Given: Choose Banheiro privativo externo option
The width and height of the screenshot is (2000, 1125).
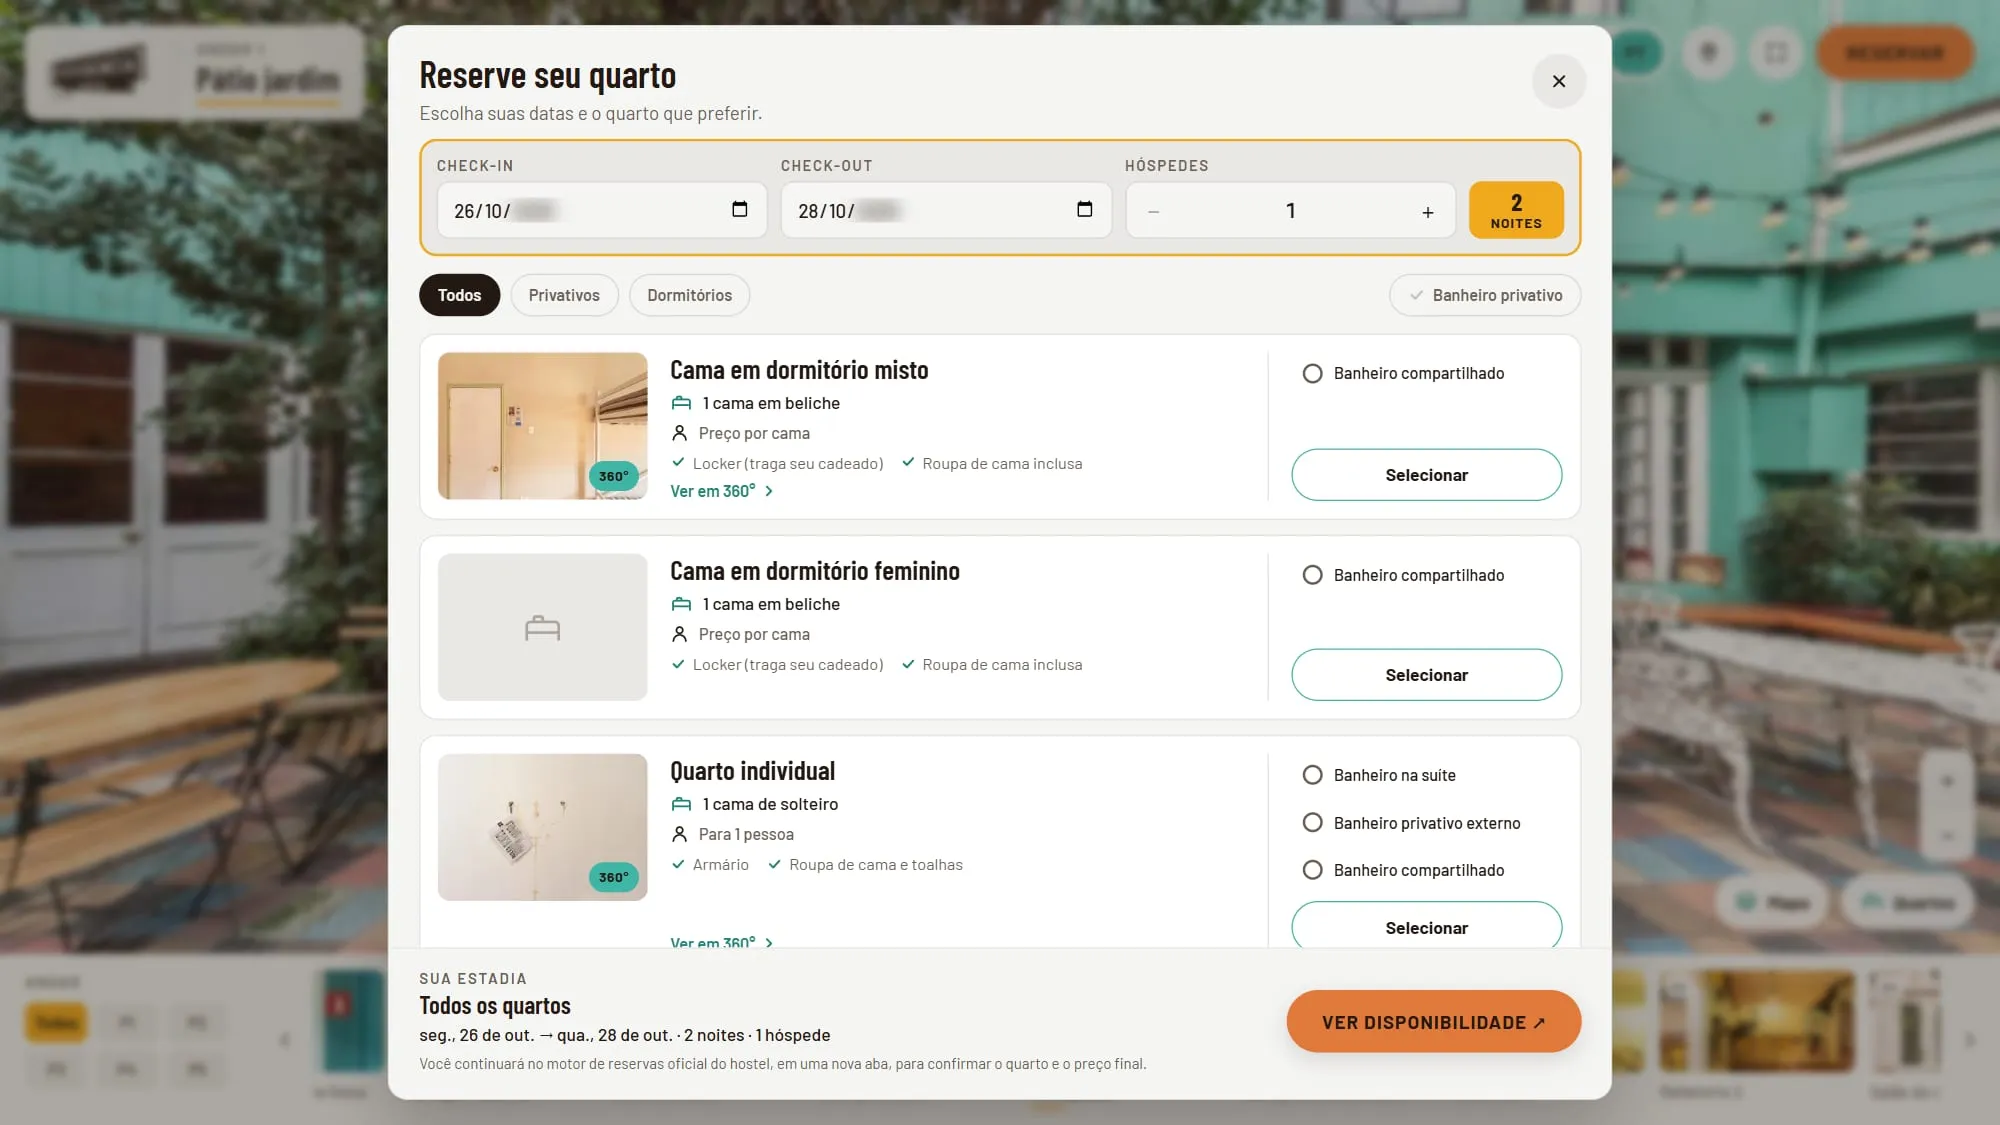Looking at the screenshot, I should (x=1312, y=823).
